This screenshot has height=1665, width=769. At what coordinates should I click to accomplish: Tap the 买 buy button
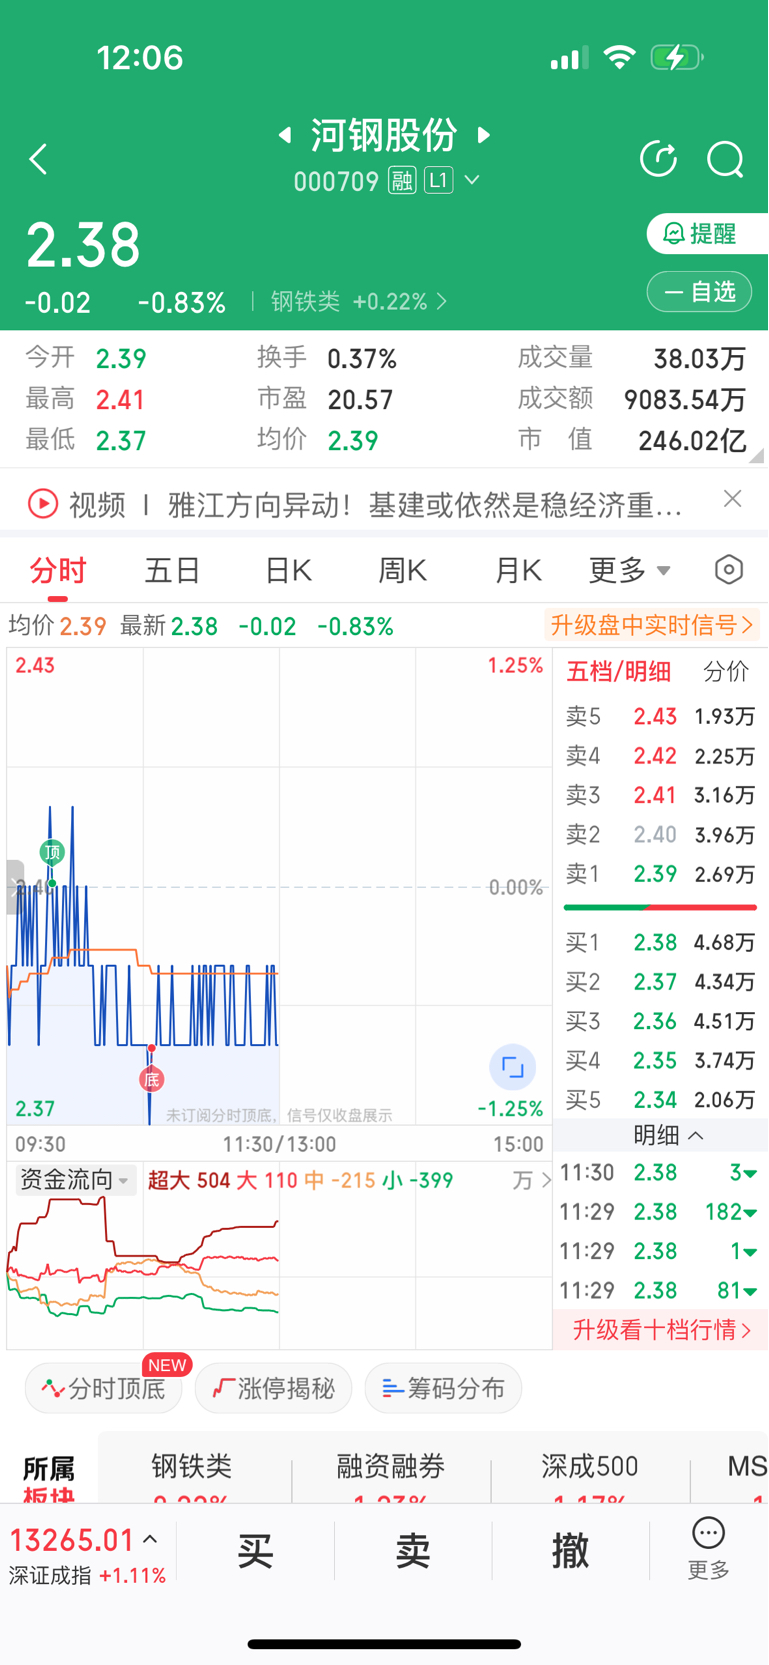click(255, 1551)
